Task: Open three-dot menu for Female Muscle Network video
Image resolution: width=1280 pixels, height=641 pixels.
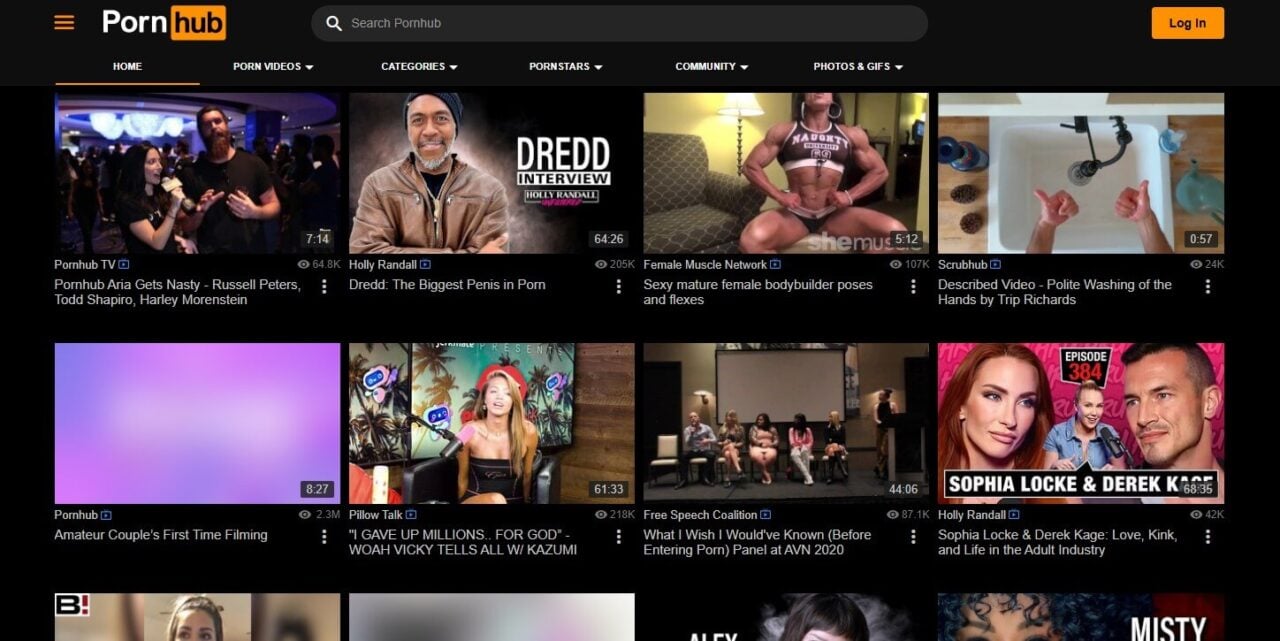Action: 913,287
